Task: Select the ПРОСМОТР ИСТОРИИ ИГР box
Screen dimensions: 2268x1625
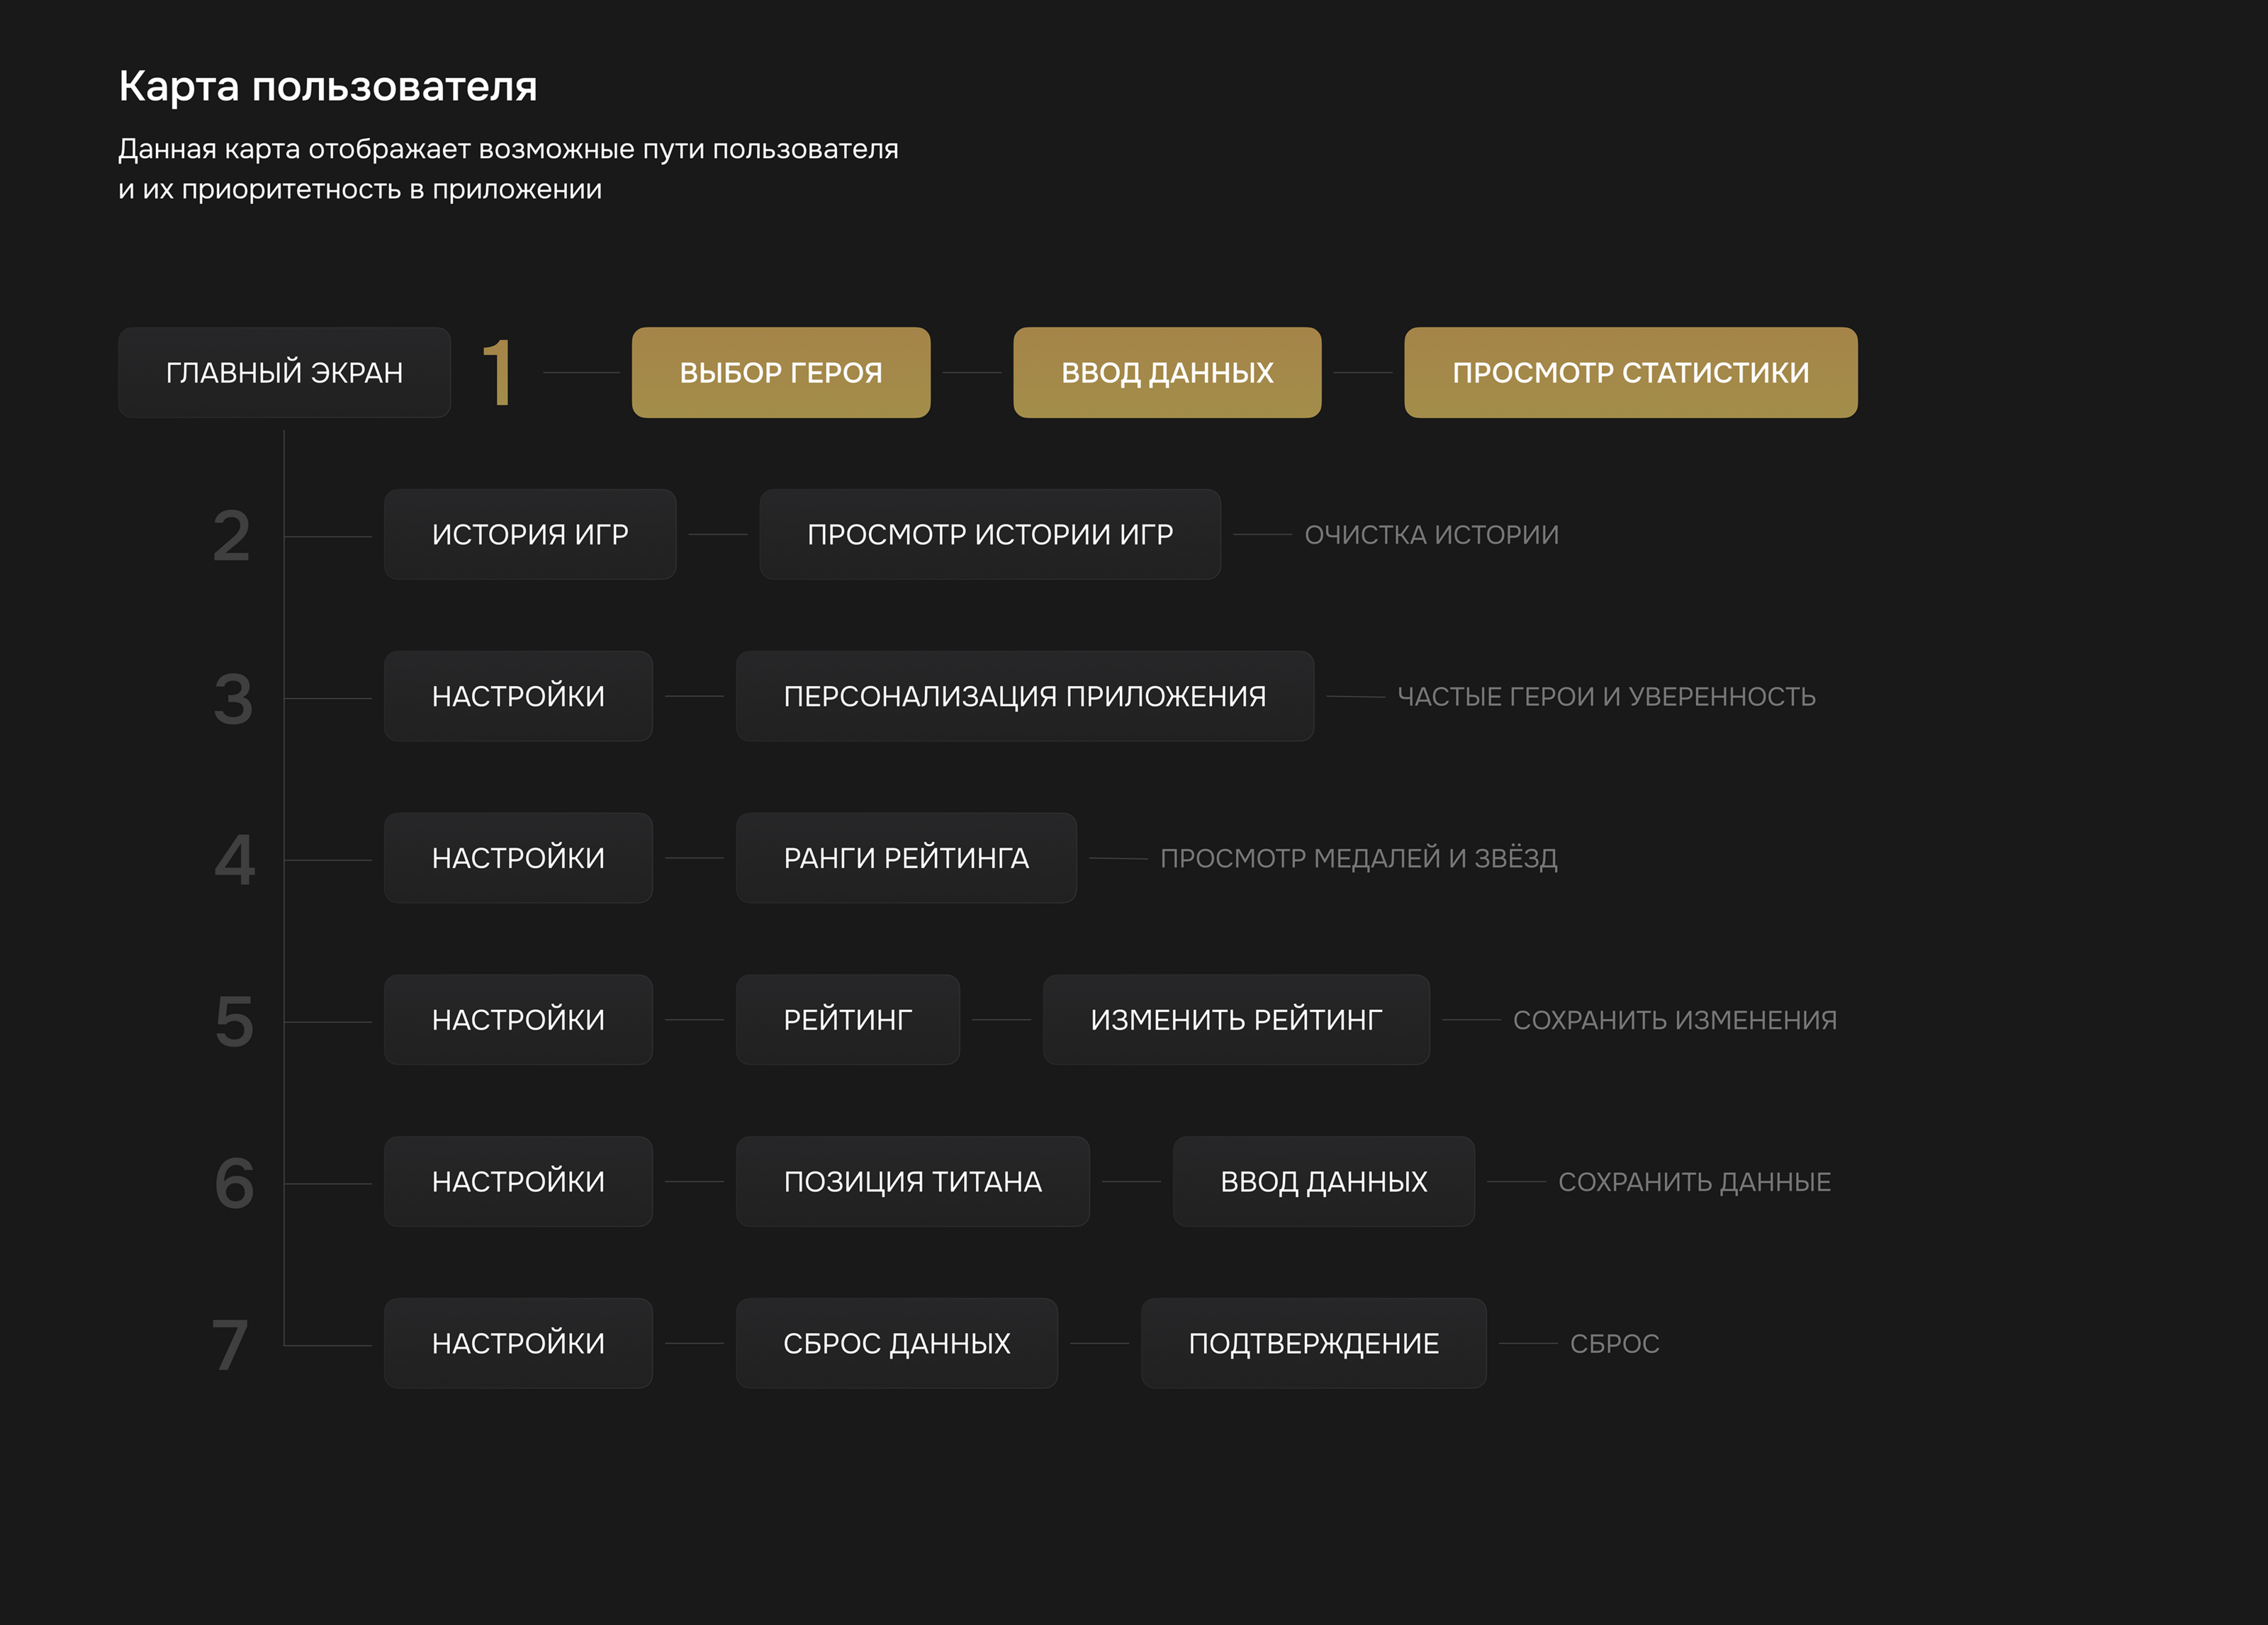Action: point(989,535)
